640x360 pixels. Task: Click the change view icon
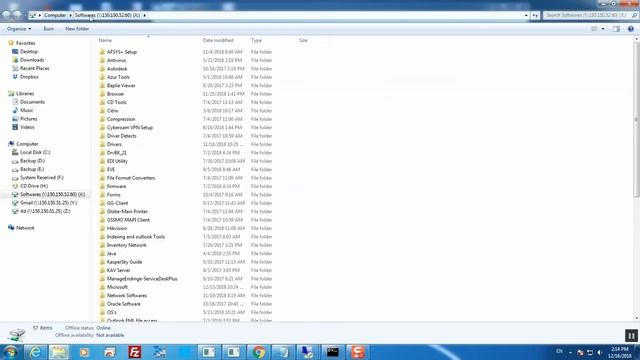click(x=594, y=29)
